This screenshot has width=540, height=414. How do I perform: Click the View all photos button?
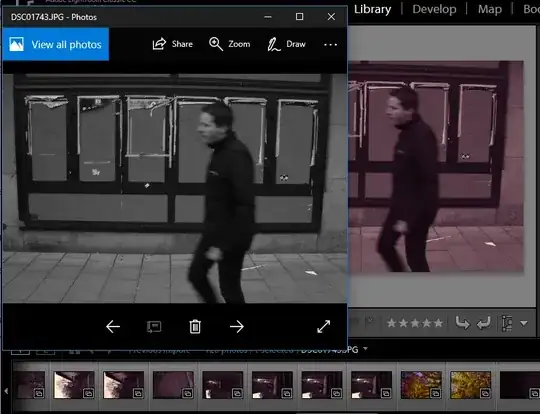coord(56,44)
